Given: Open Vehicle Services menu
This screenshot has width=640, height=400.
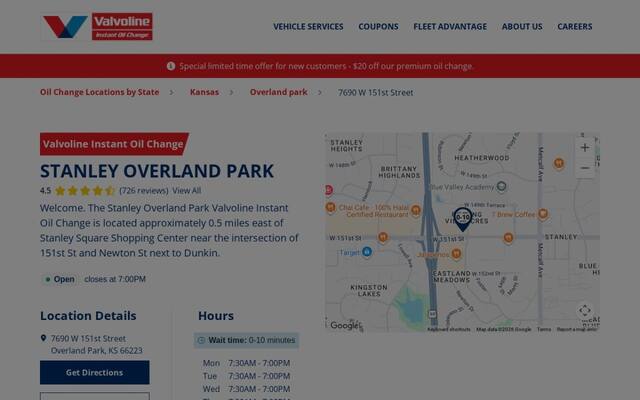Looking at the screenshot, I should (308, 27).
